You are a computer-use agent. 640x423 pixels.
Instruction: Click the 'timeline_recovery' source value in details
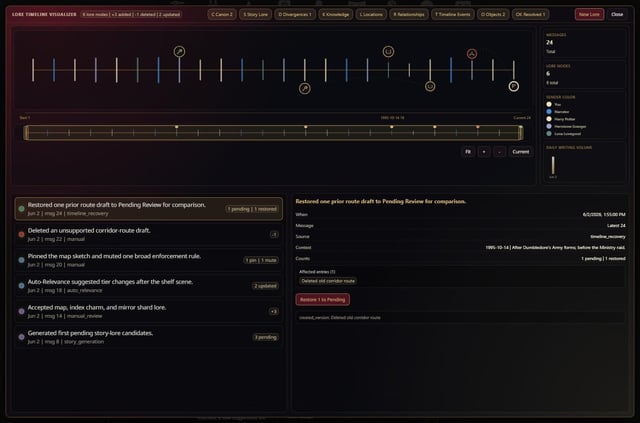pyautogui.click(x=608, y=236)
